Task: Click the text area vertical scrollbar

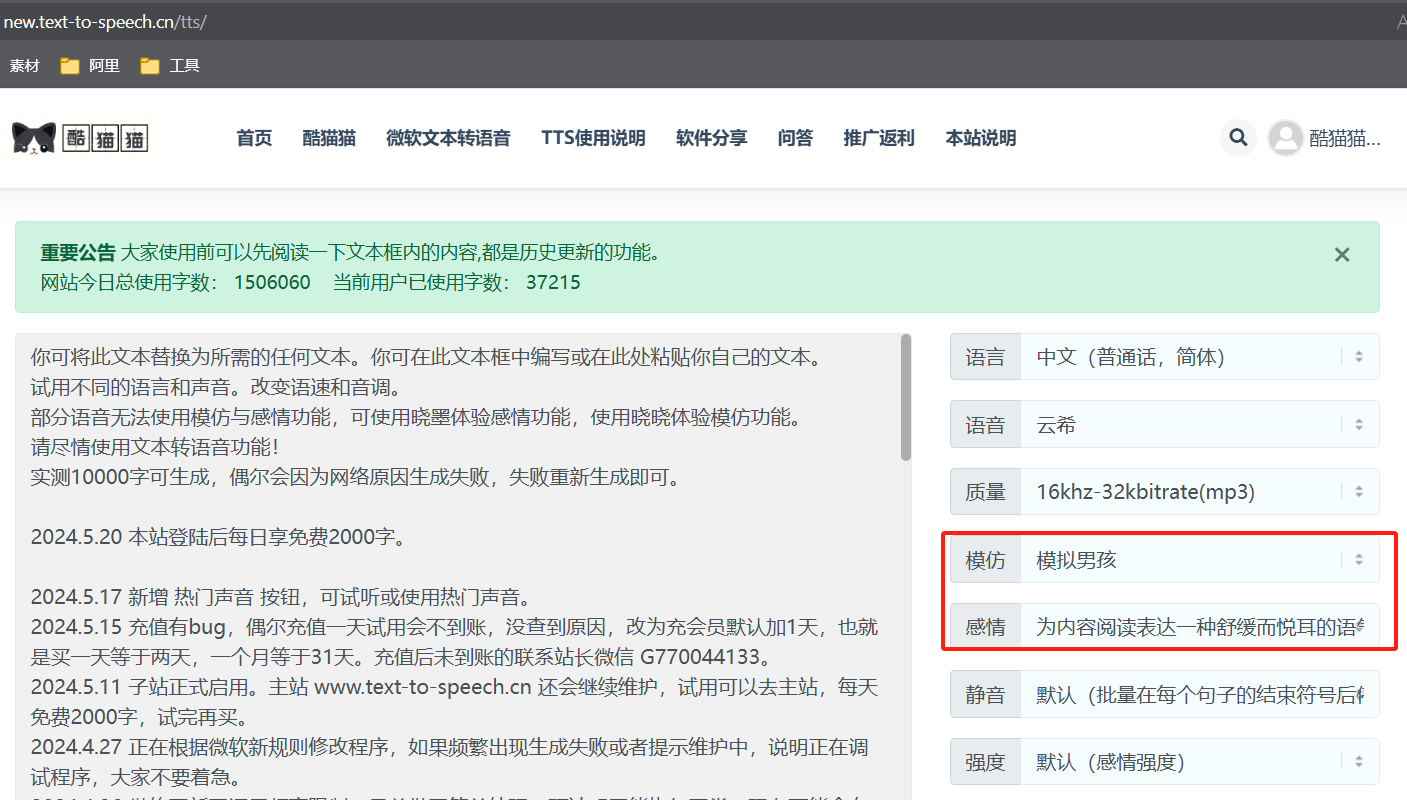Action: pyautogui.click(x=906, y=400)
